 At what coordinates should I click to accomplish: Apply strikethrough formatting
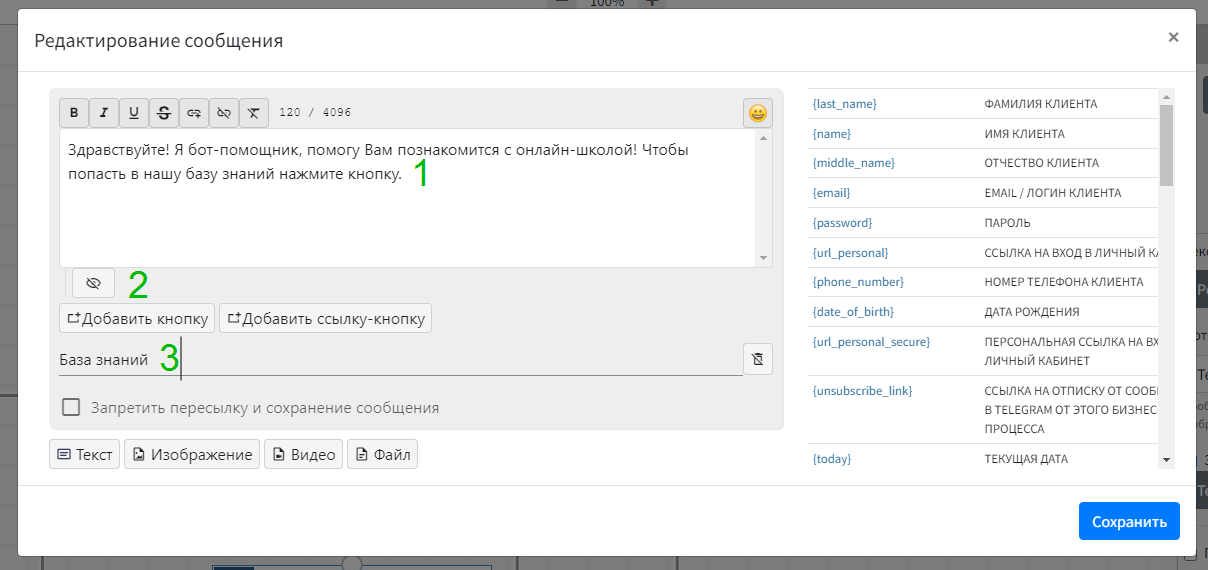[x=164, y=113]
